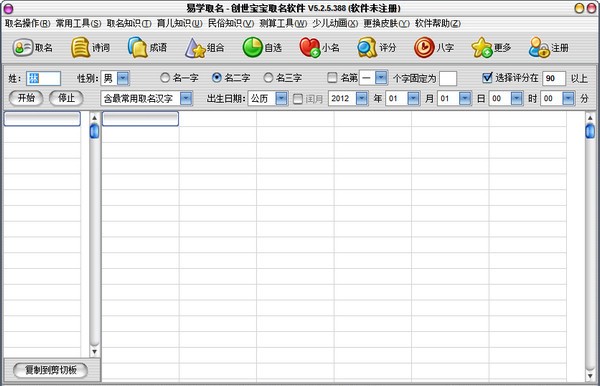Open the 更多 more tools icon
This screenshot has height=386, width=600.
pyautogui.click(x=491, y=48)
